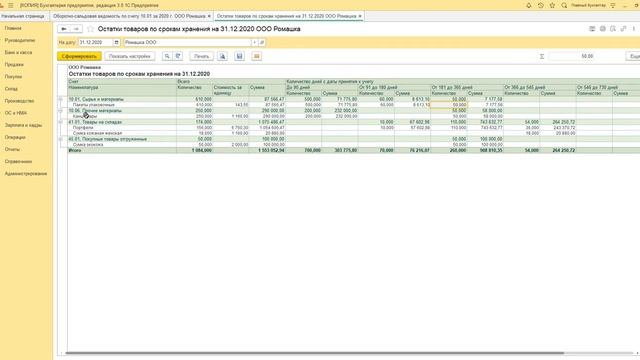Viewport: 640px width, 360px height.
Task: Close the Остатки товаров tab
Action: pos(360,16)
